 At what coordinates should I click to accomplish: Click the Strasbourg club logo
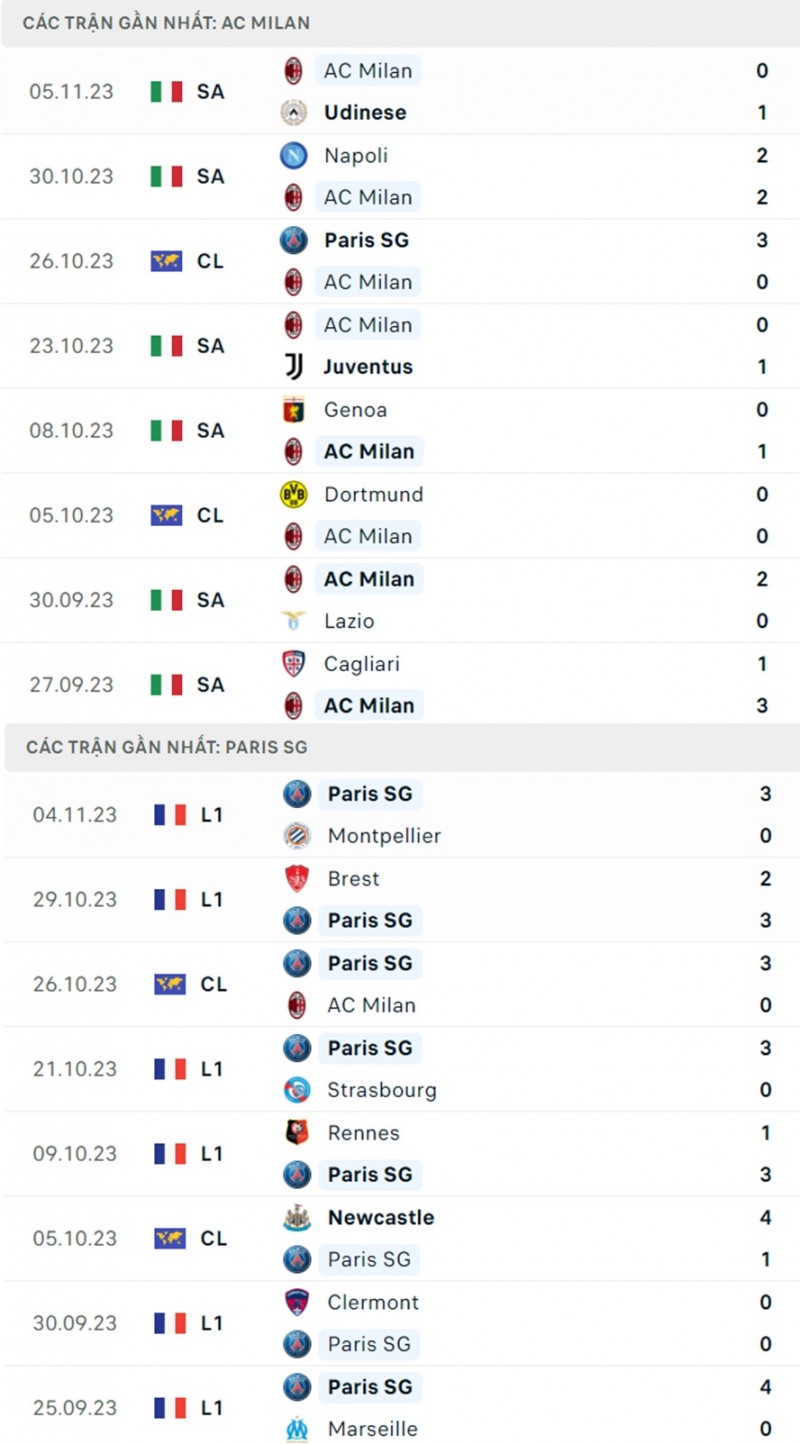(x=297, y=1090)
